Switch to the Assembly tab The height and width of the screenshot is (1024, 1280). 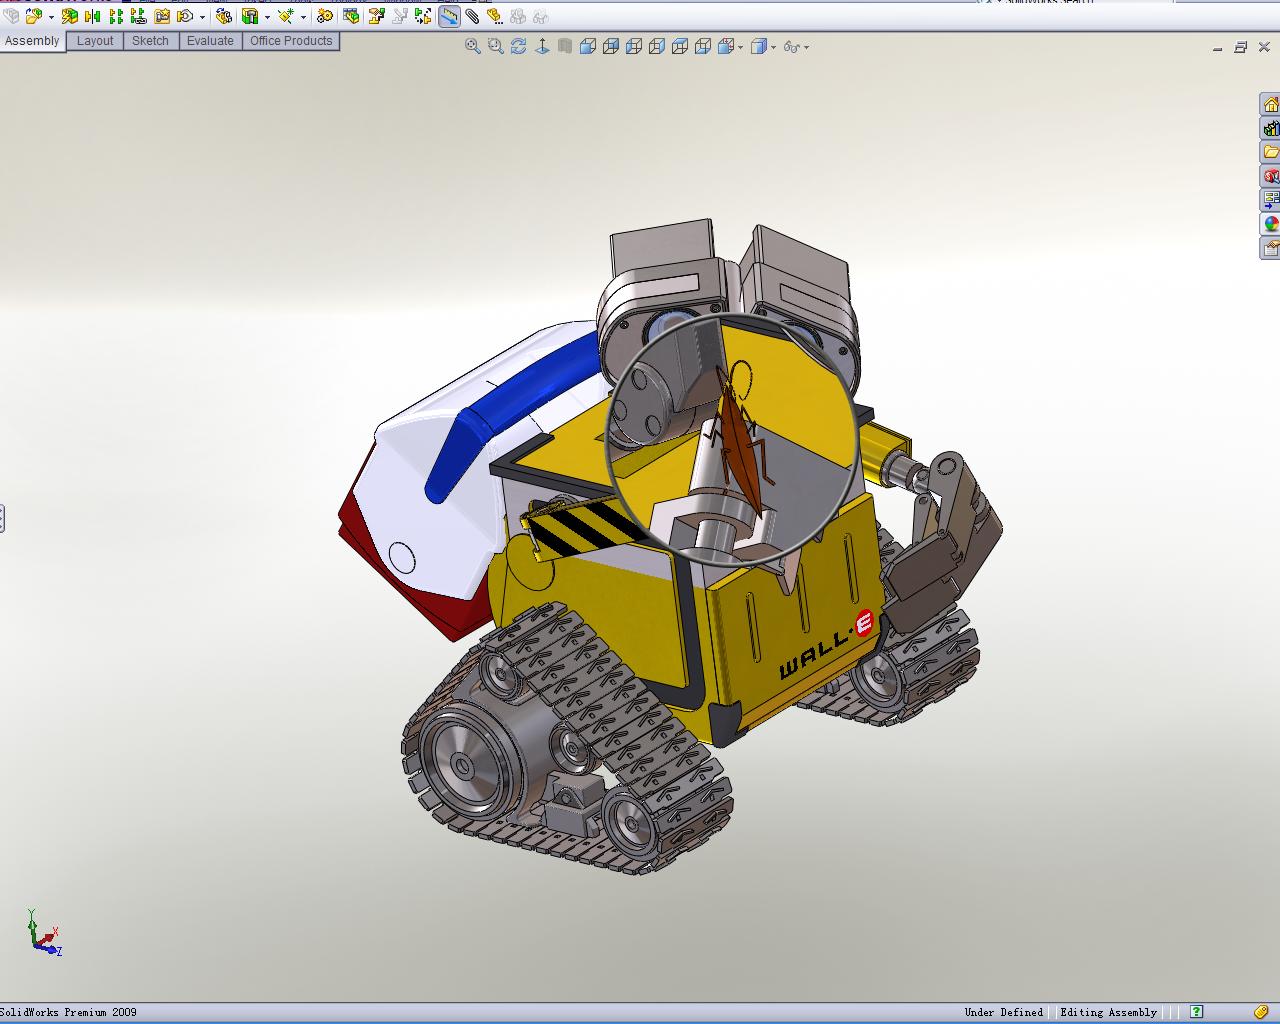[x=33, y=41]
